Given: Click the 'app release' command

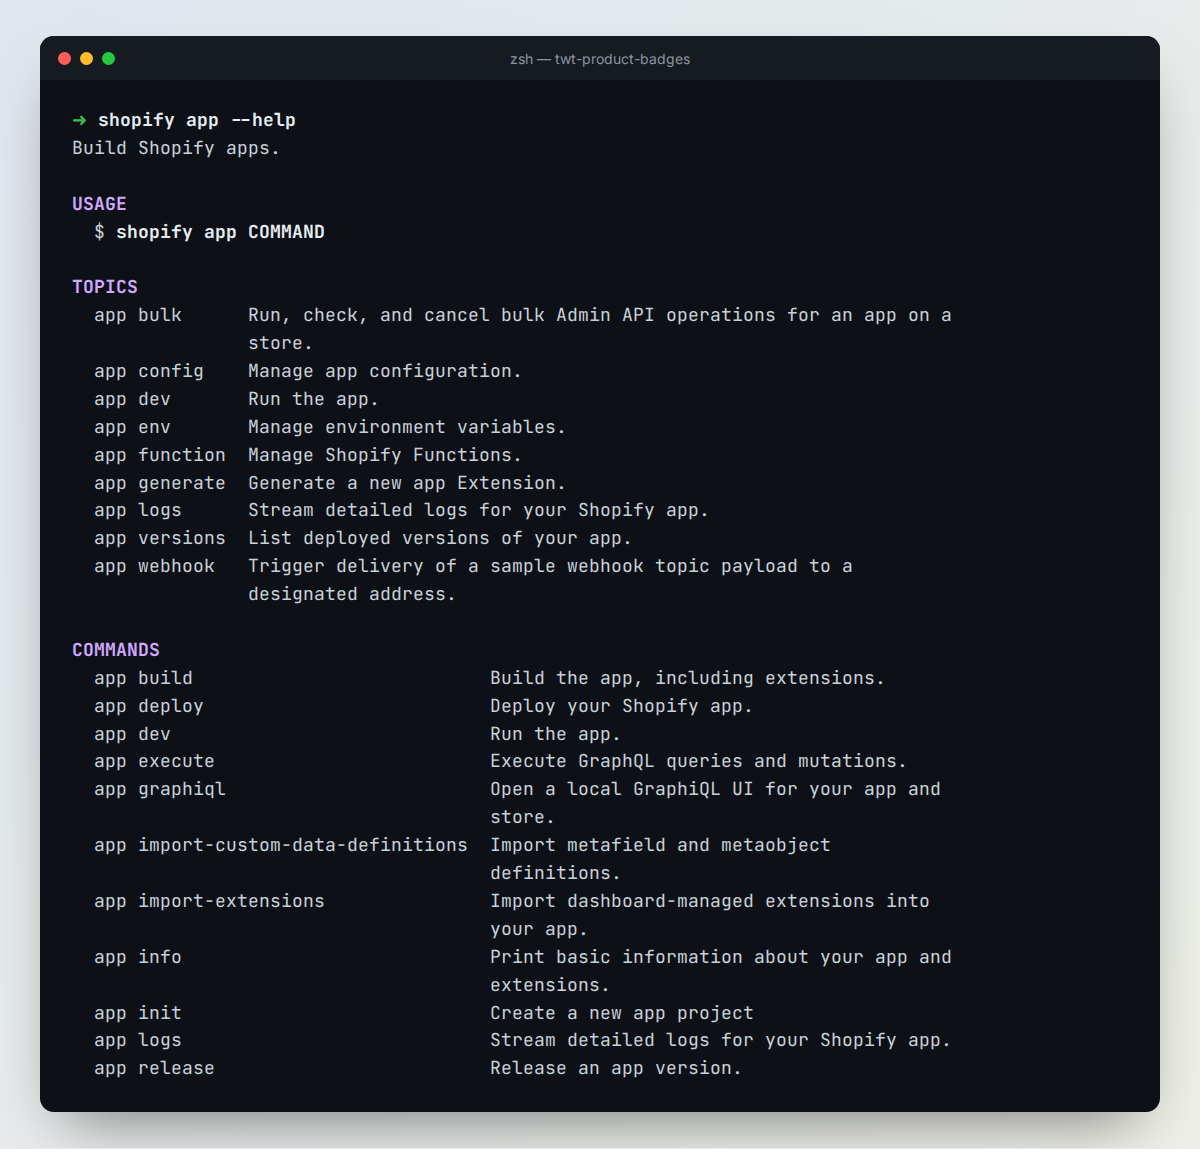Looking at the screenshot, I should [x=154, y=1068].
